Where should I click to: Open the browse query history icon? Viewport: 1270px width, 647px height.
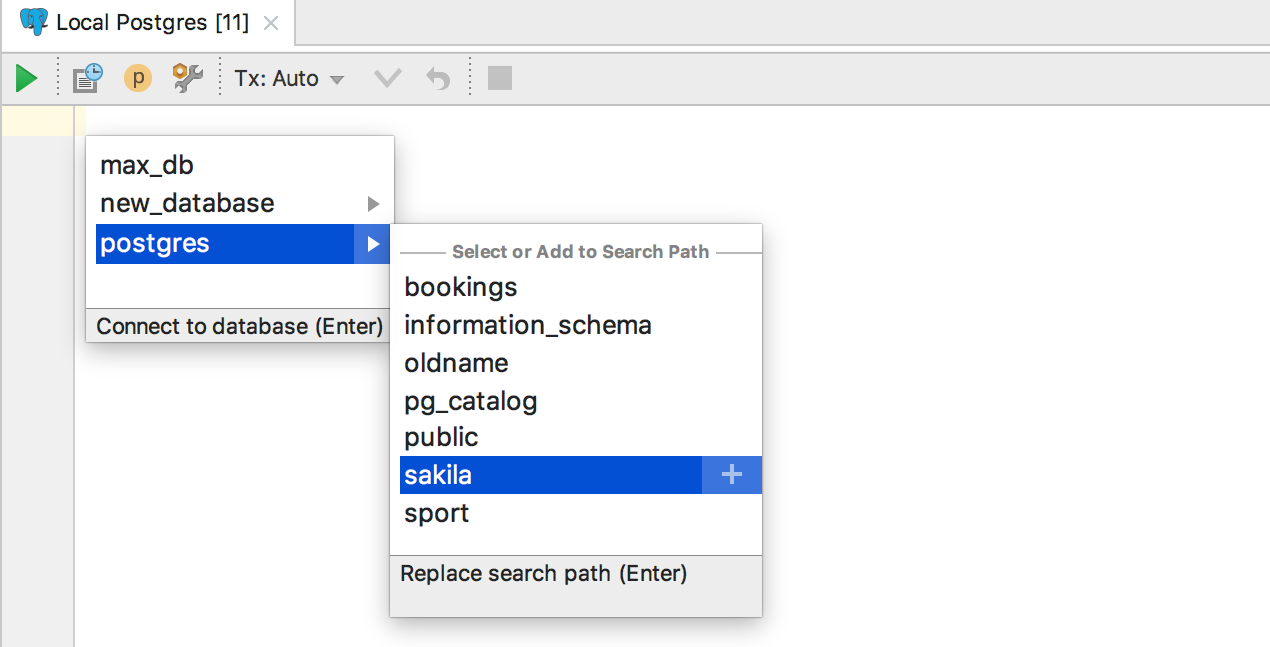point(88,78)
